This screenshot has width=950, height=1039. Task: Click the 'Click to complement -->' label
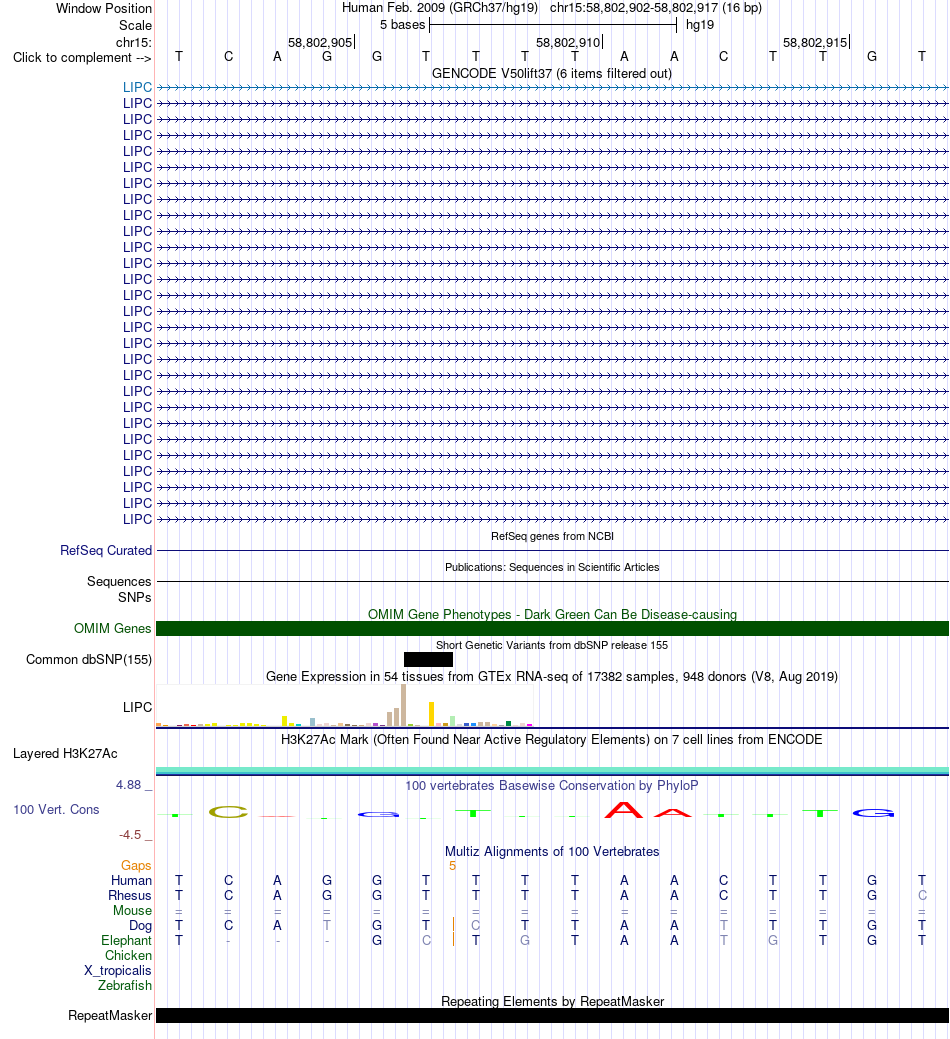[x=82, y=58]
